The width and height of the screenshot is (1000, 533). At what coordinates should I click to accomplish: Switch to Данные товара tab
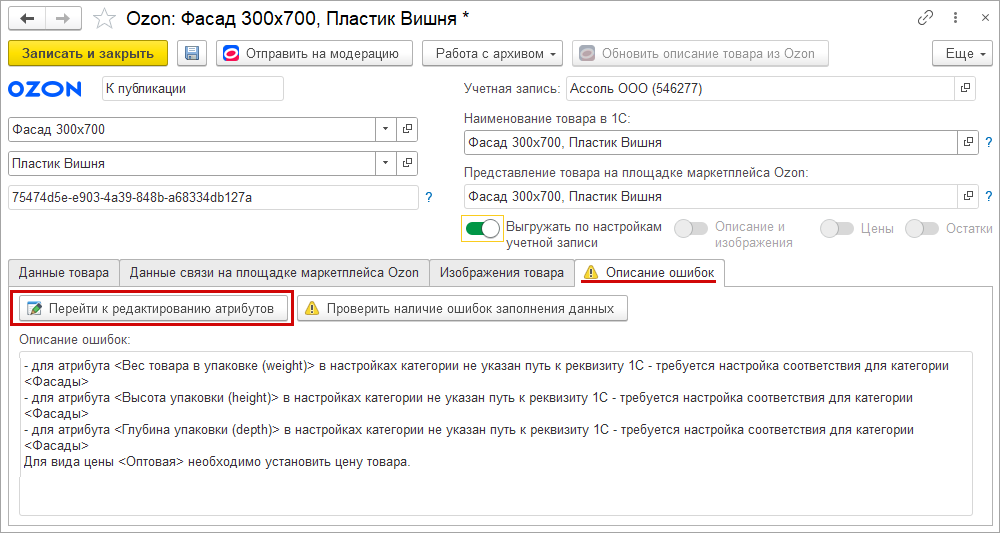[x=64, y=273]
